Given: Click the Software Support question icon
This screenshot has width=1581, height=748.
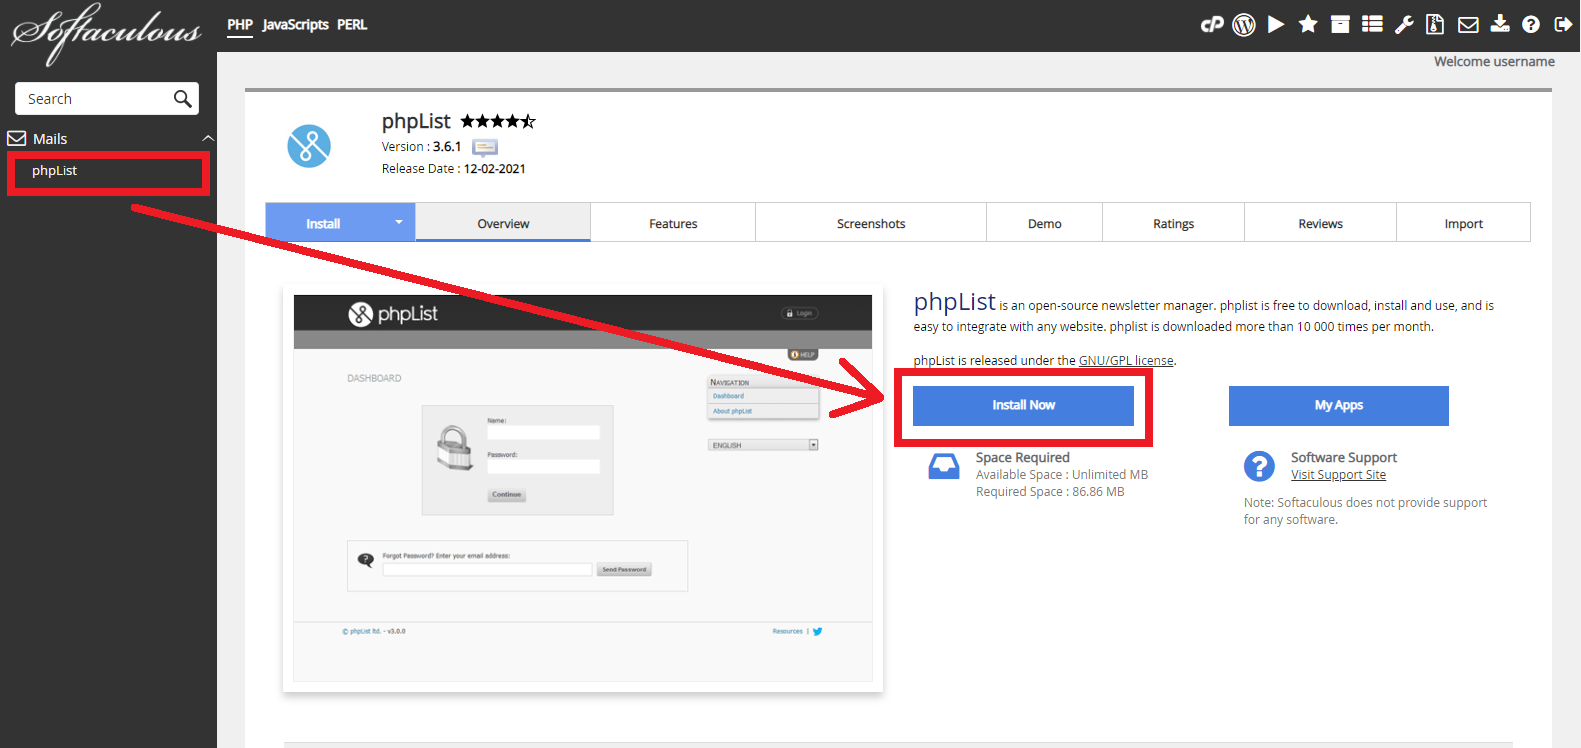Looking at the screenshot, I should pos(1259,466).
